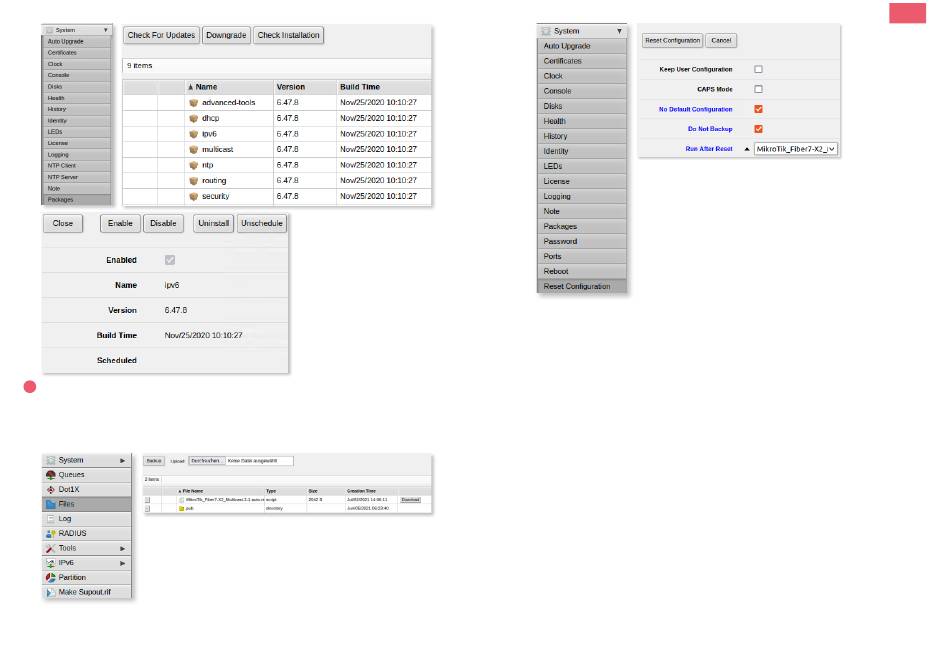Viewport: 950px width, 662px height.
Task: Expand the IPv6 submenu
Action: click(x=123, y=563)
